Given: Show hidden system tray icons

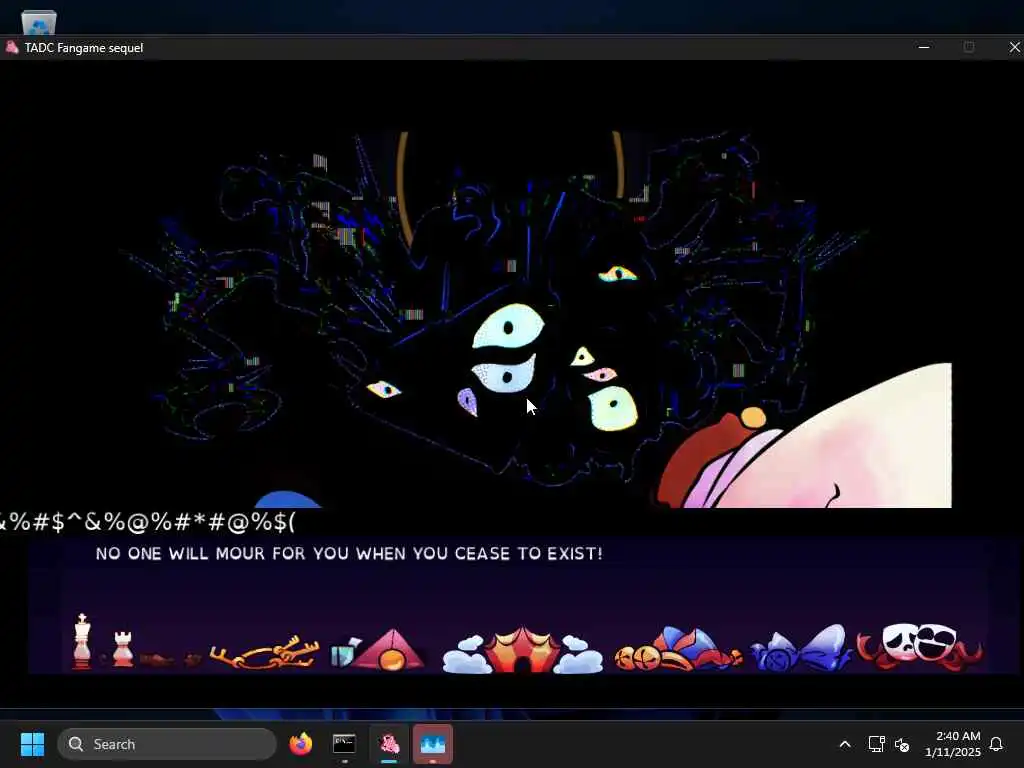Looking at the screenshot, I should click(x=844, y=744).
